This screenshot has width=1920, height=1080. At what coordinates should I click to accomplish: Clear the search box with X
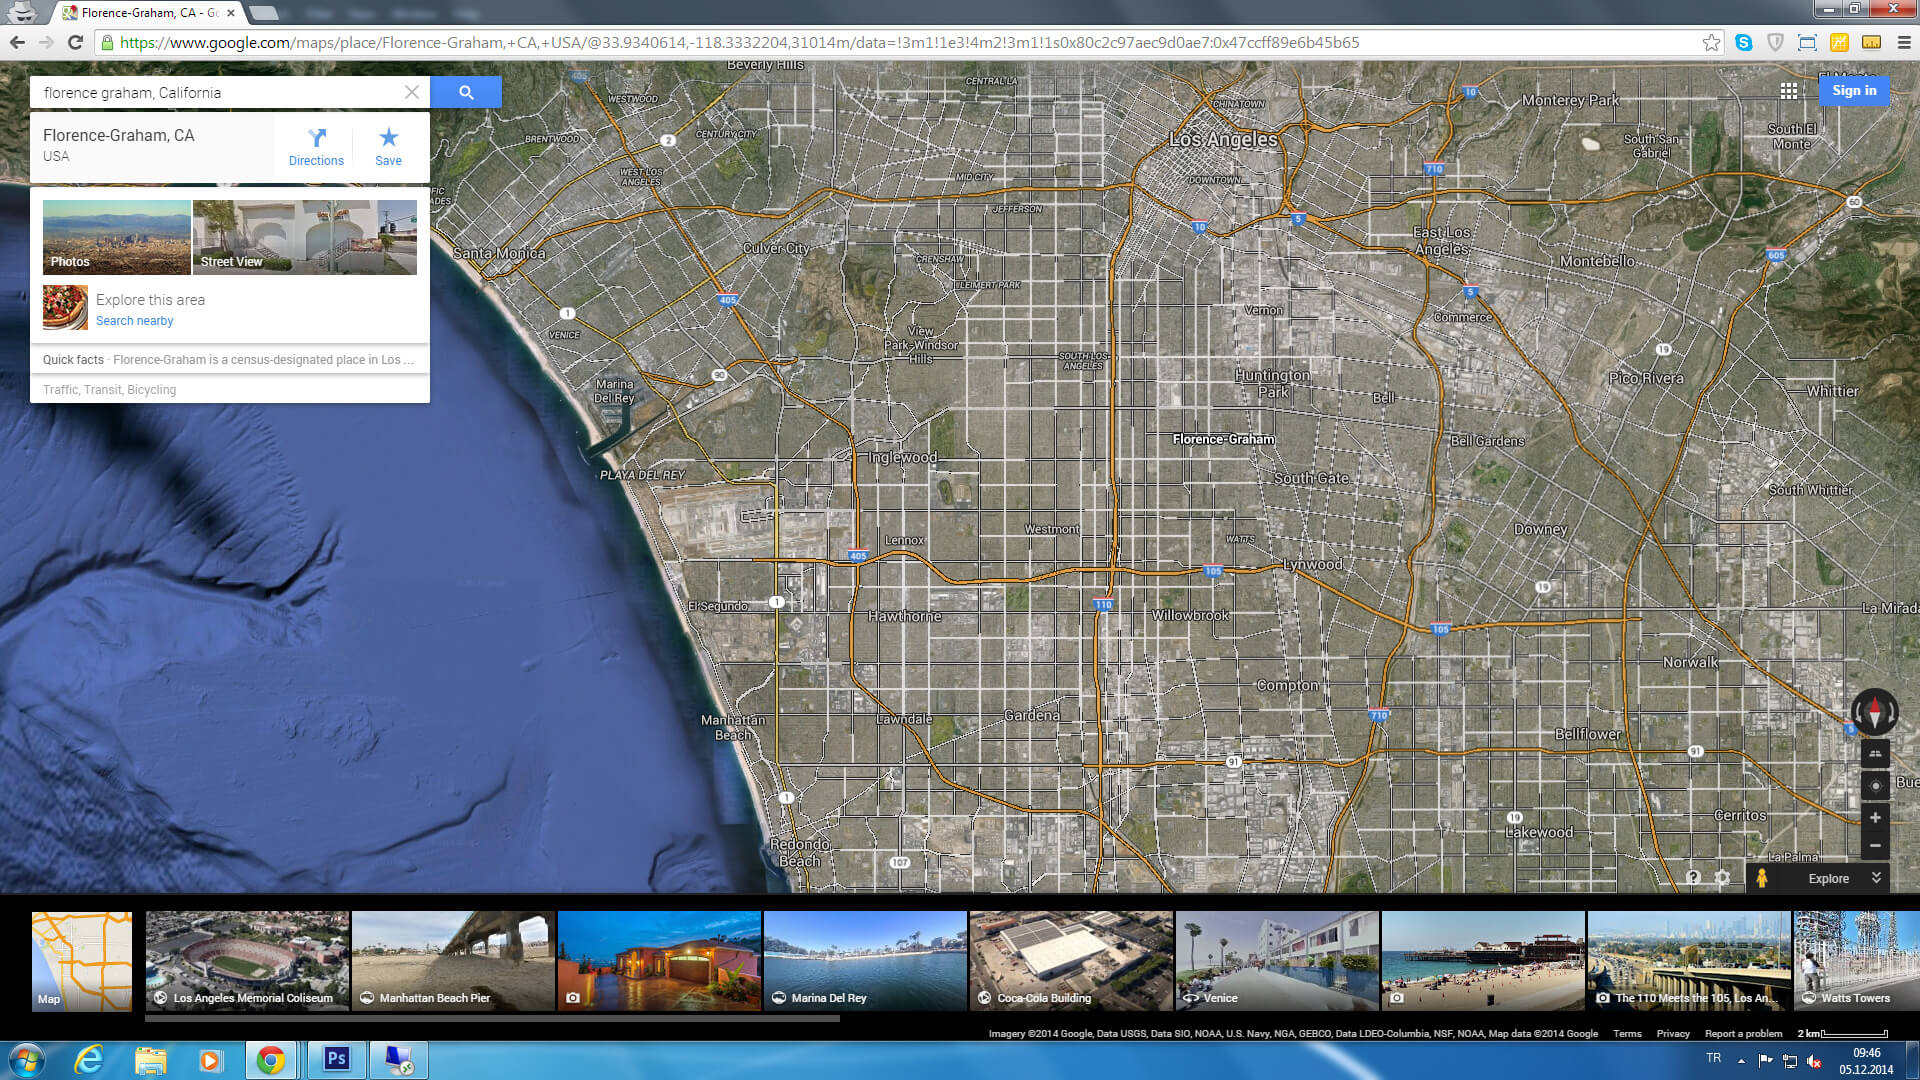pyautogui.click(x=411, y=92)
